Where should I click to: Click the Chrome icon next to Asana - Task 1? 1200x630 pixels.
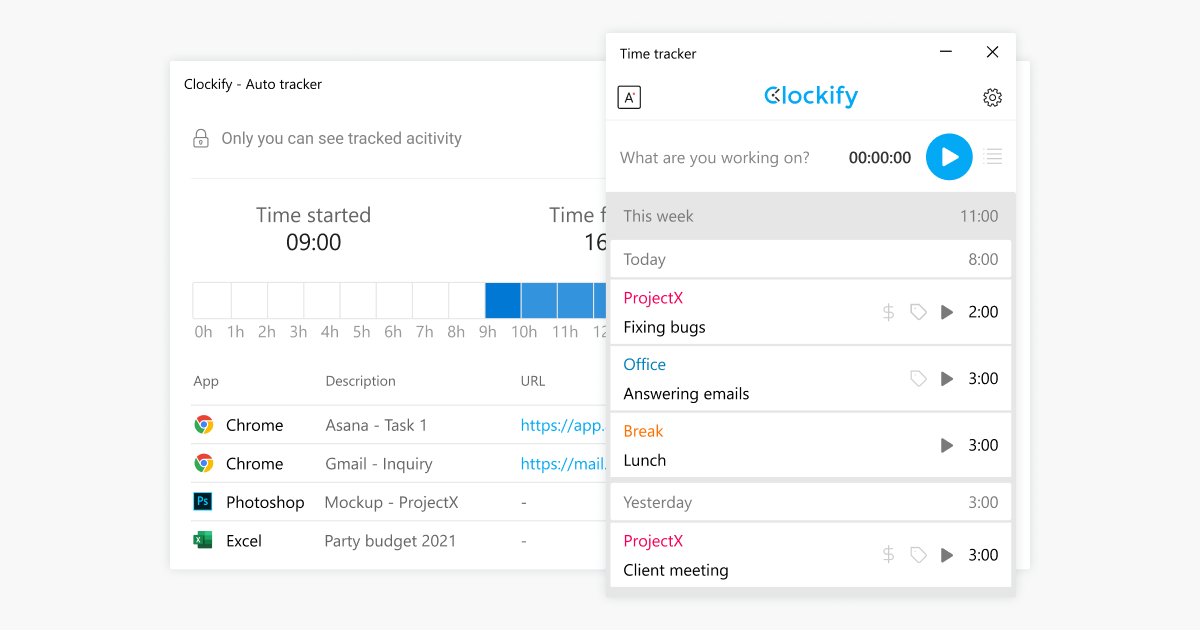(x=202, y=424)
